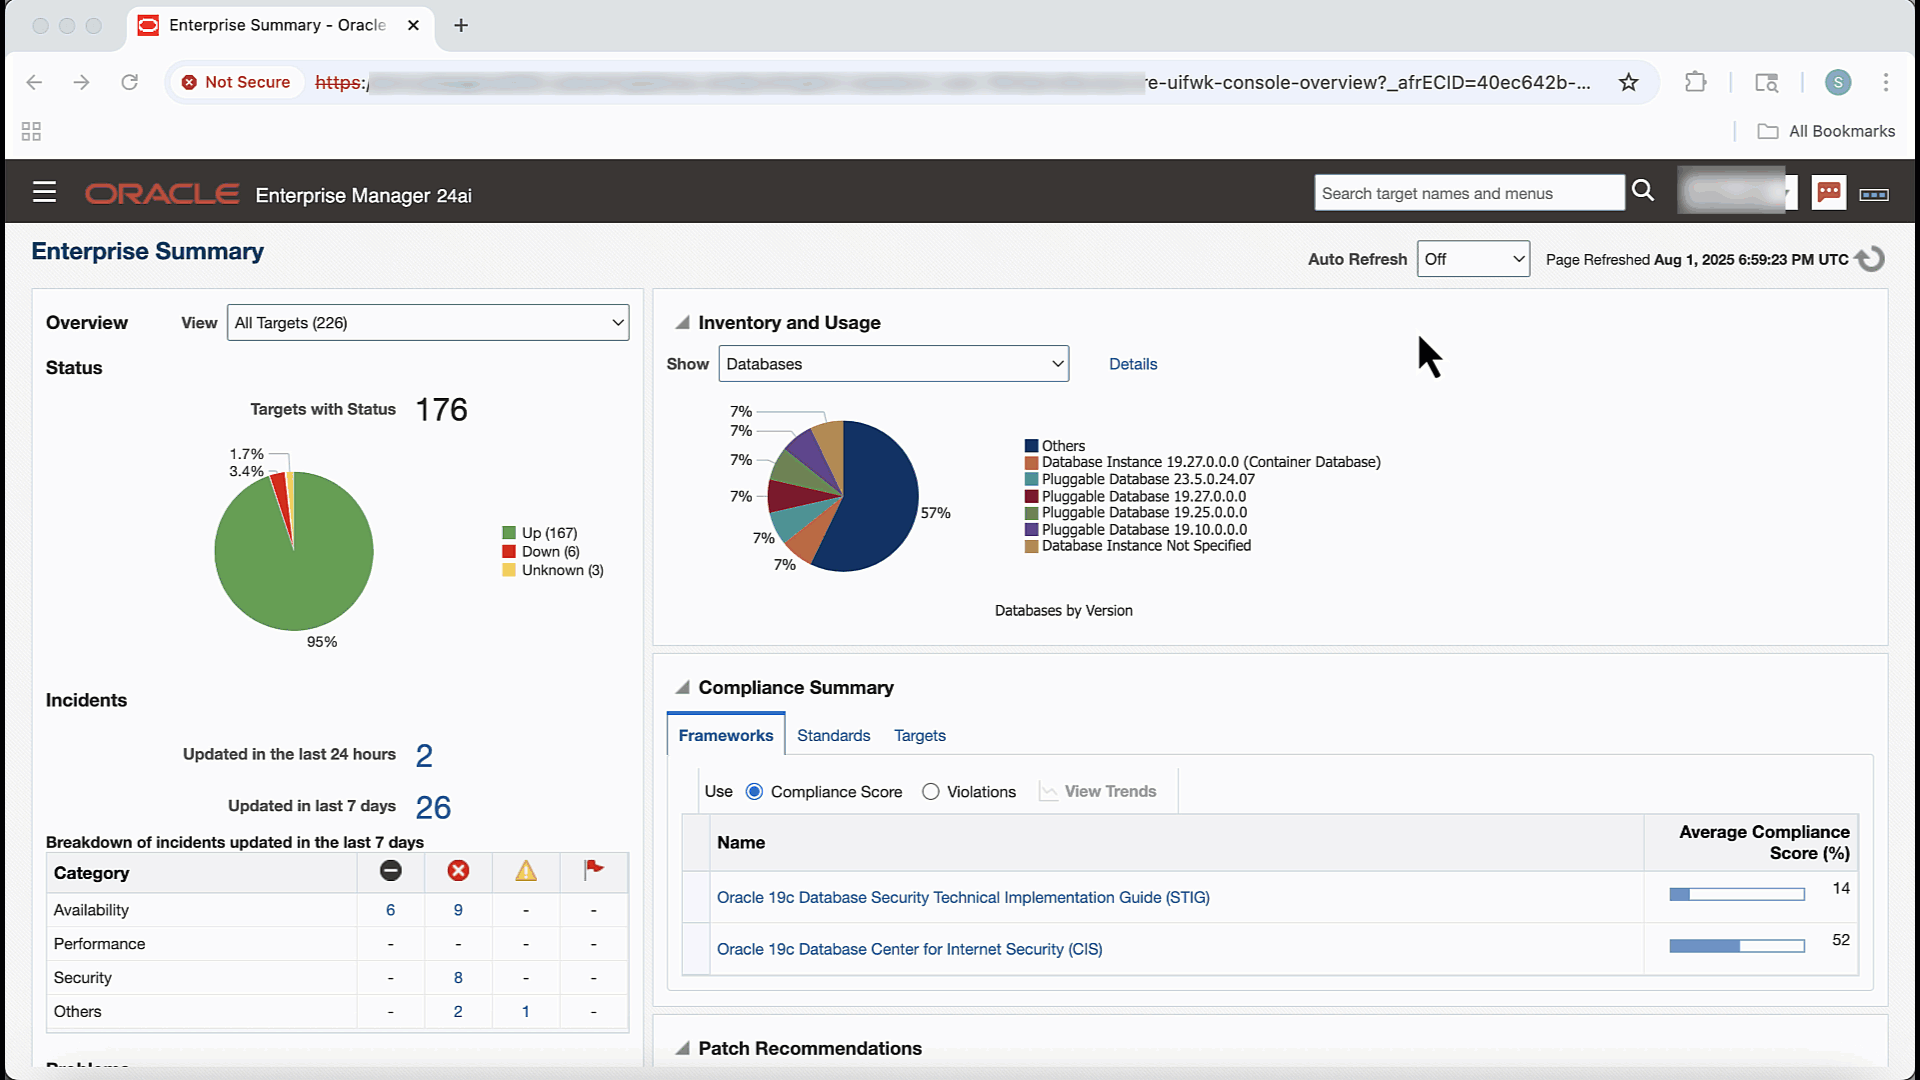Click the page refresh circular arrow icon

1870,259
